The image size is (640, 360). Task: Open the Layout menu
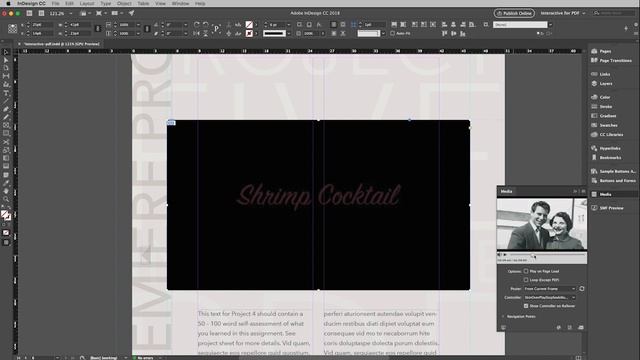tap(87, 3)
